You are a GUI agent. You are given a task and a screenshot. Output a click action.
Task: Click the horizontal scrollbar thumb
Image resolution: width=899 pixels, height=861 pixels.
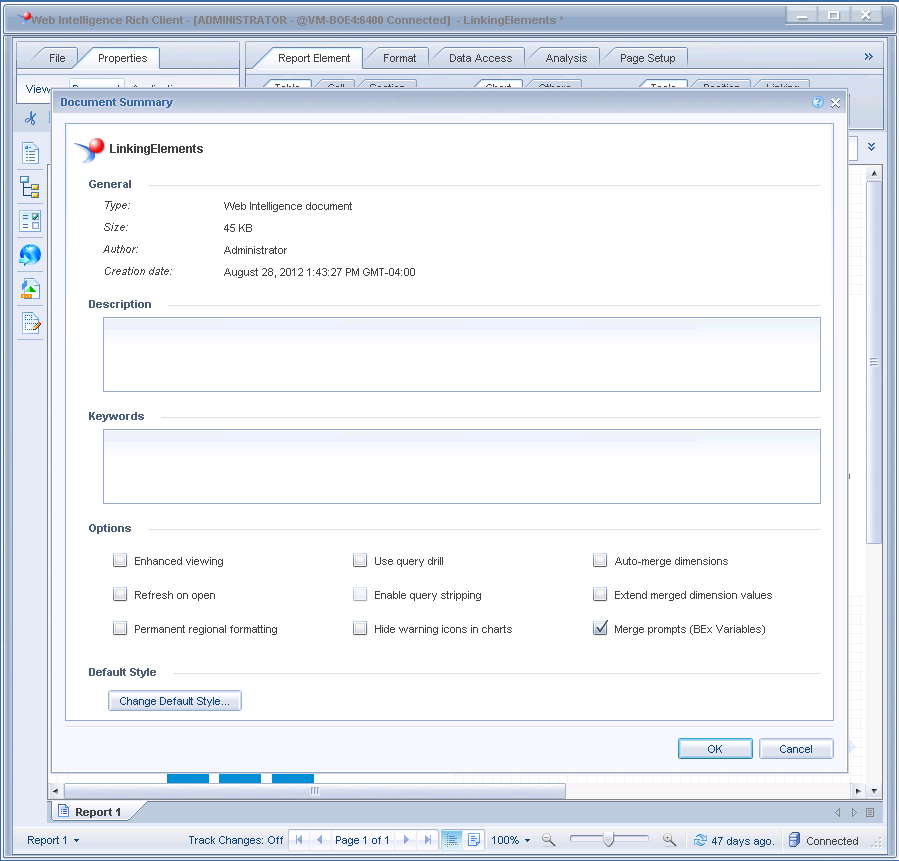(x=315, y=790)
